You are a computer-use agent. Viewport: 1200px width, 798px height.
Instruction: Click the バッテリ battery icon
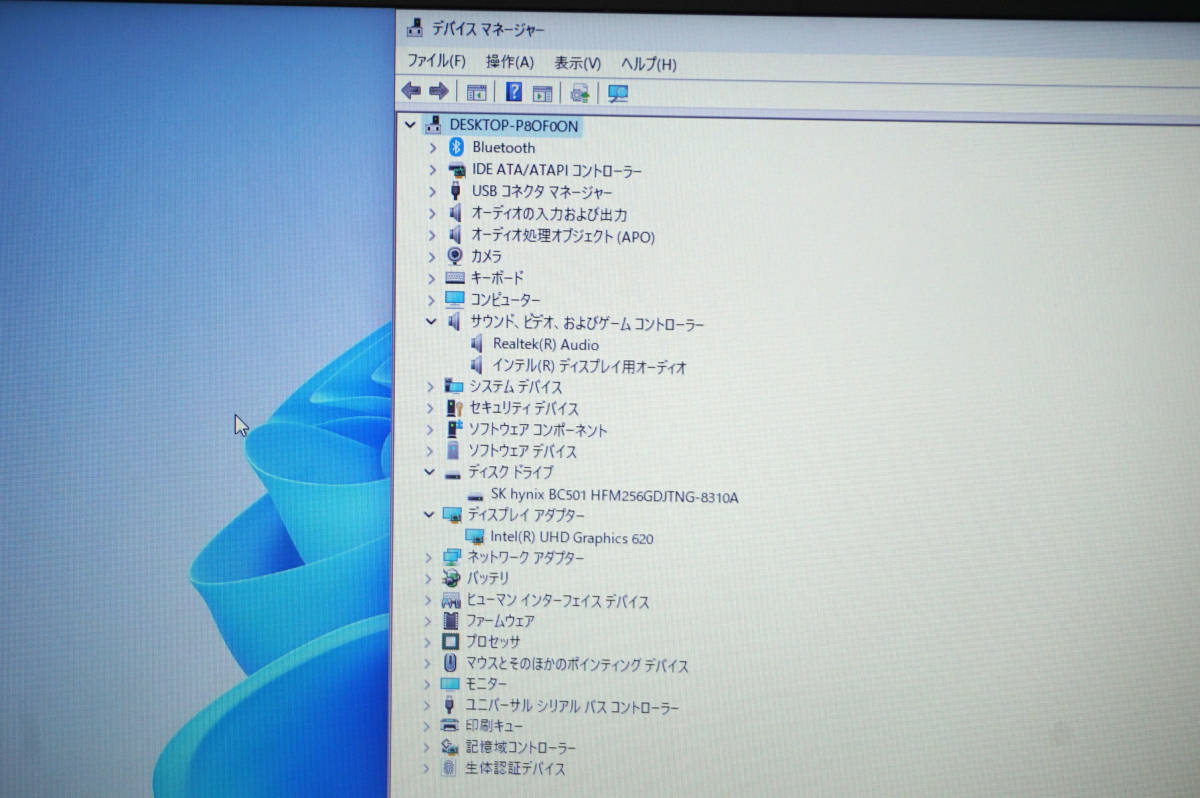point(452,579)
